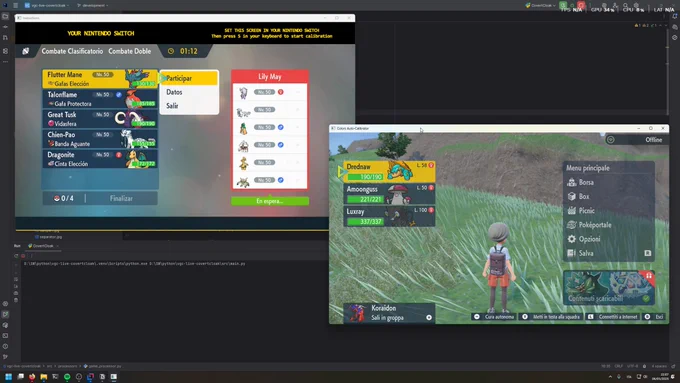Click the red Stop button in PyCharm toolbar
680x383 pixels.
[x=581, y=5]
